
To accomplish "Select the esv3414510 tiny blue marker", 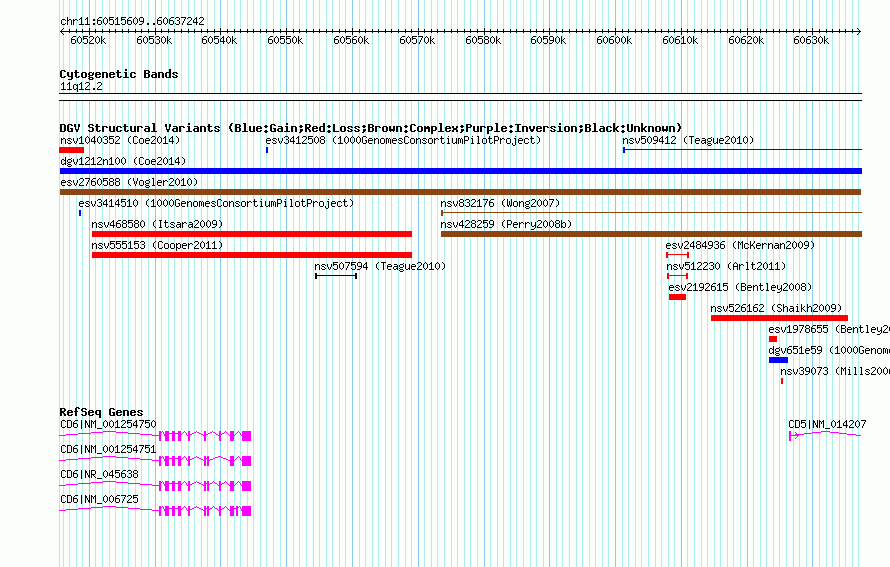I will [x=80, y=213].
